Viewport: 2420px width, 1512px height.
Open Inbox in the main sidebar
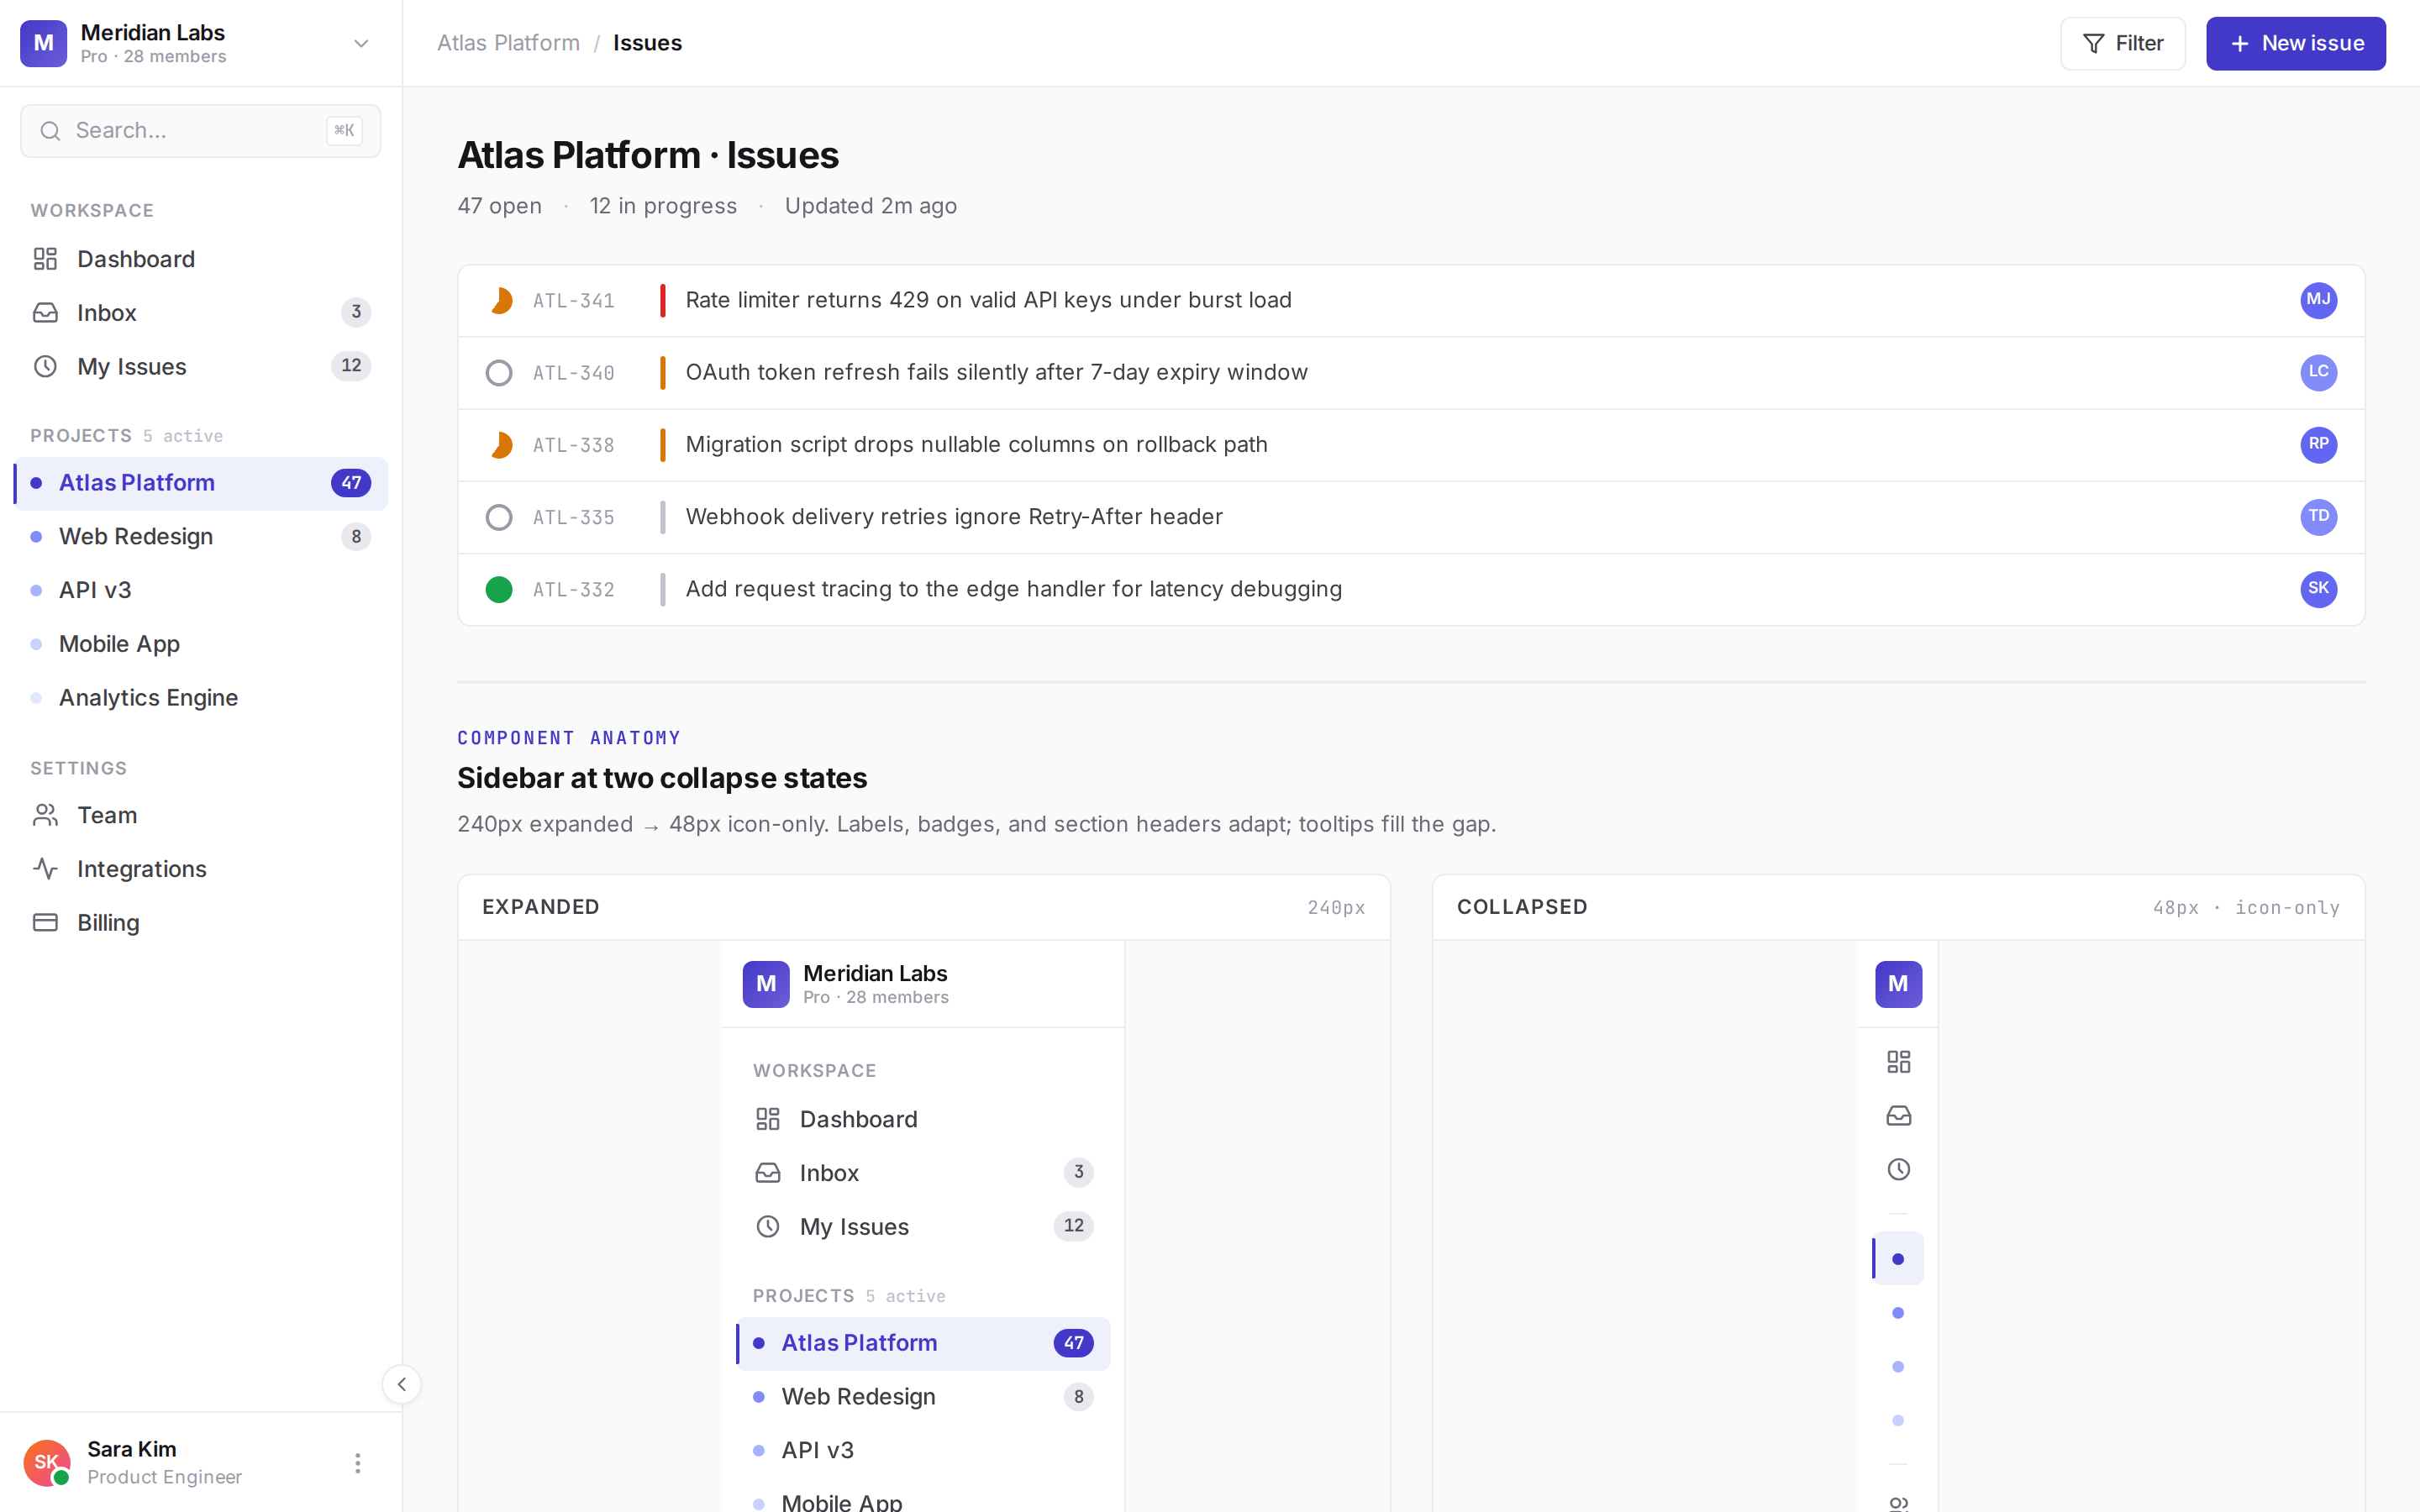(200, 313)
